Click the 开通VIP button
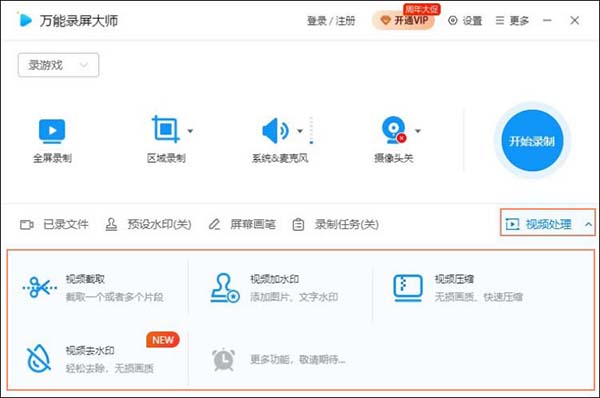Screen dimensions: 600x398 [404, 20]
